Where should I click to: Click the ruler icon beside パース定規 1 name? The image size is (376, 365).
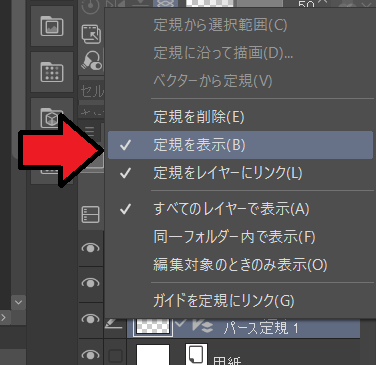pyautogui.click(x=202, y=326)
